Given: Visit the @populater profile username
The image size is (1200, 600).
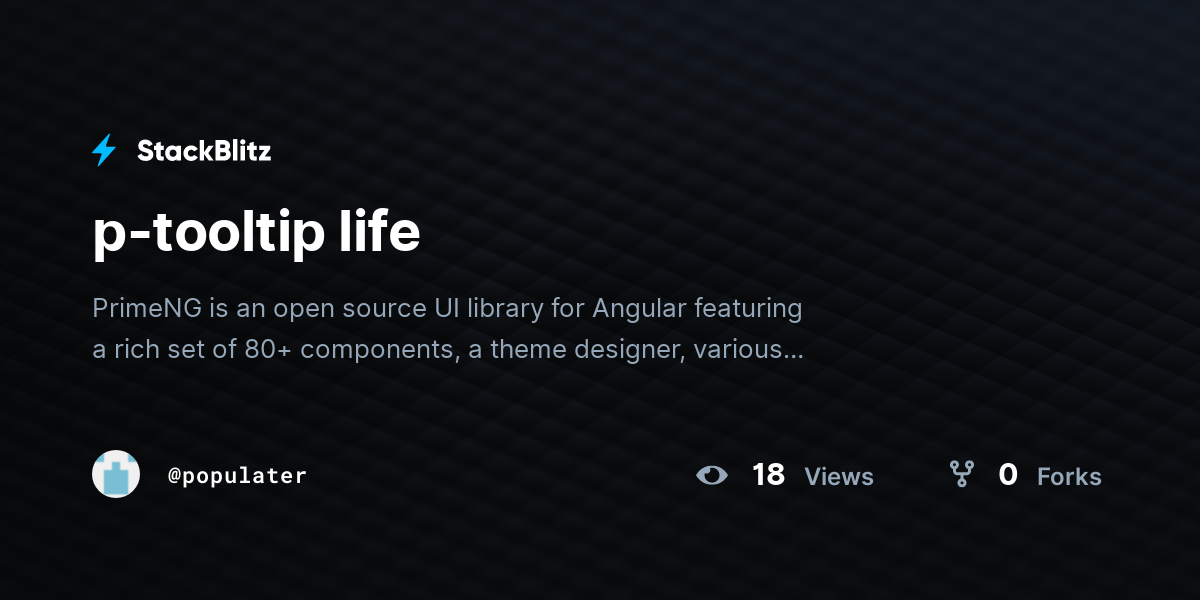Looking at the screenshot, I should pyautogui.click(x=237, y=475).
